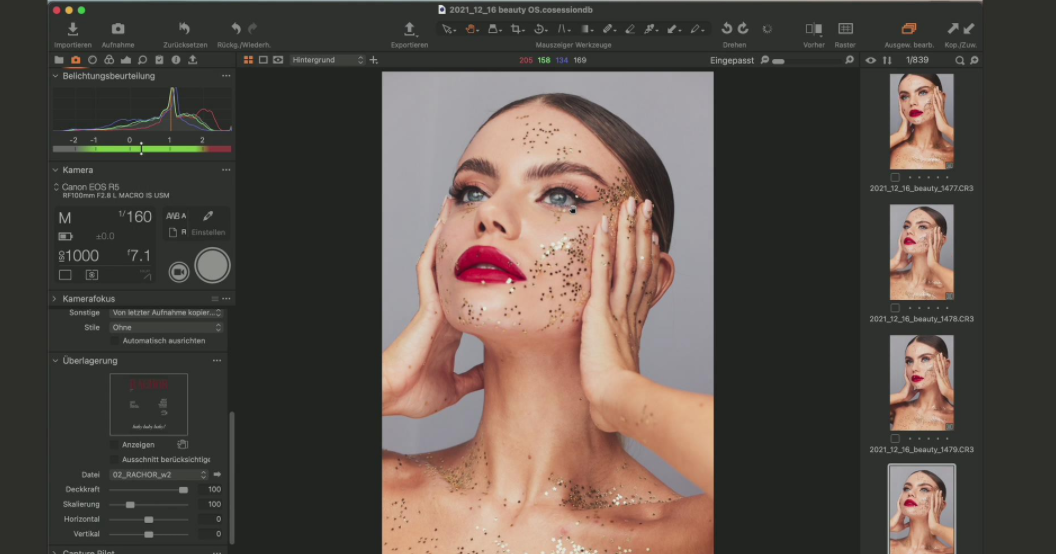This screenshot has width=1056, height=554.
Task: Open Überlagerung panel three-dot menu
Action: pos(217,360)
